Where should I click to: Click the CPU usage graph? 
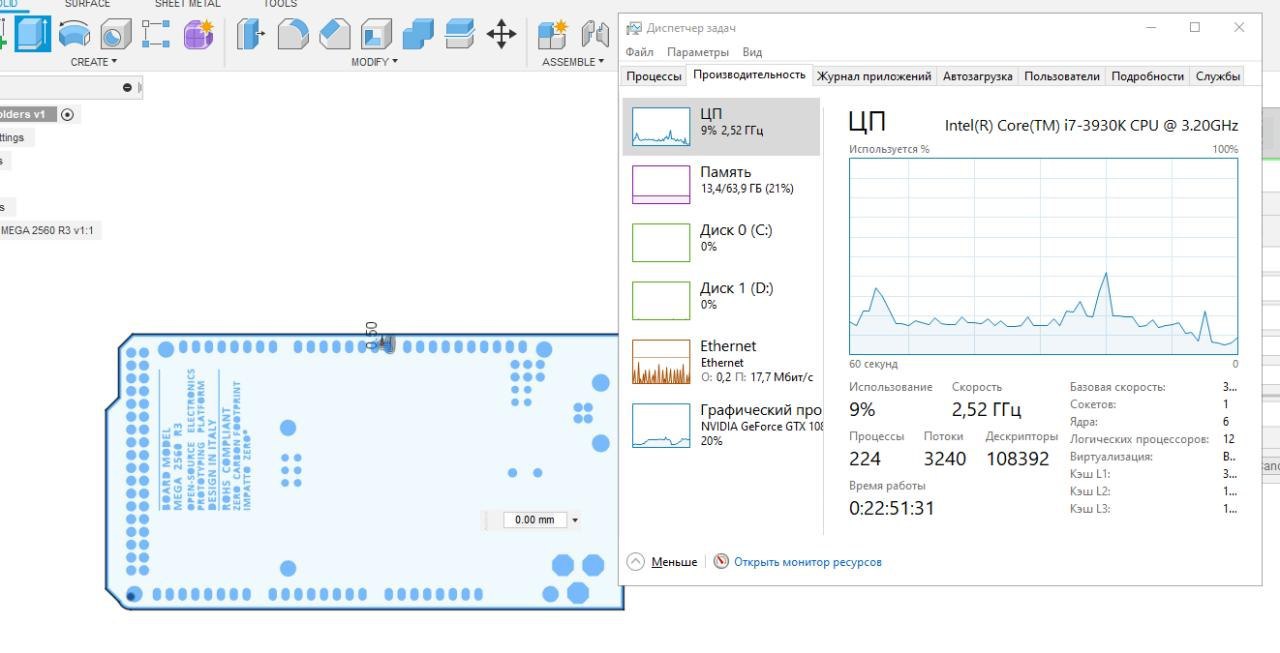point(1043,257)
